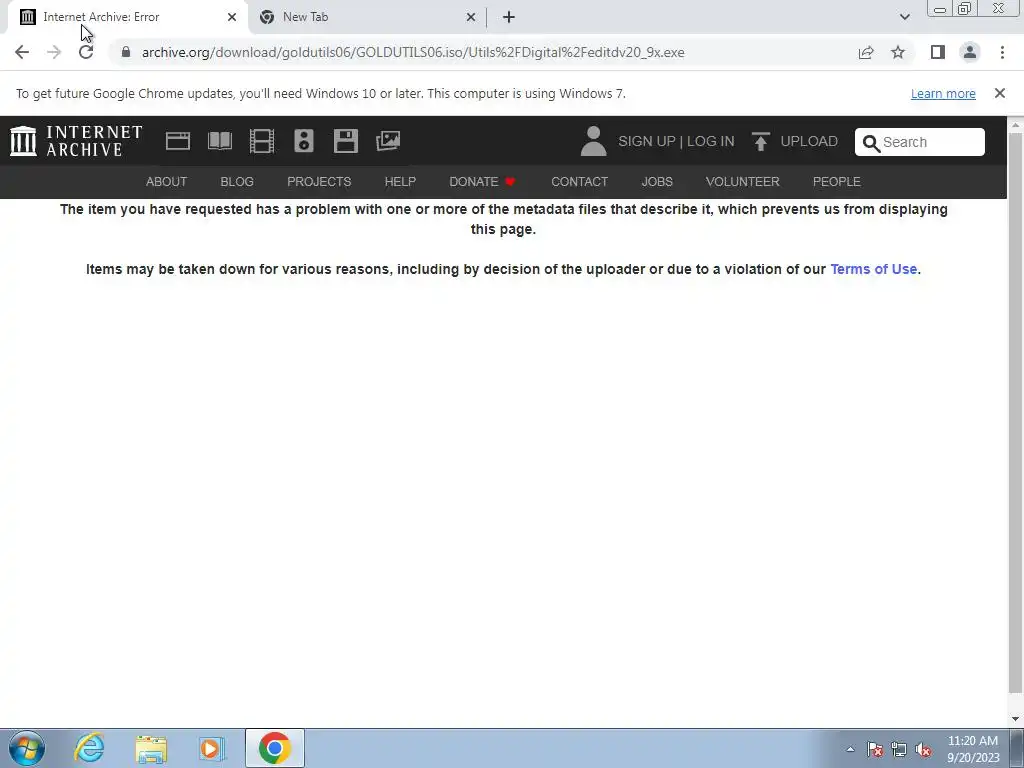Click the upload arrow icon
This screenshot has width=1024, height=768.
760,141
